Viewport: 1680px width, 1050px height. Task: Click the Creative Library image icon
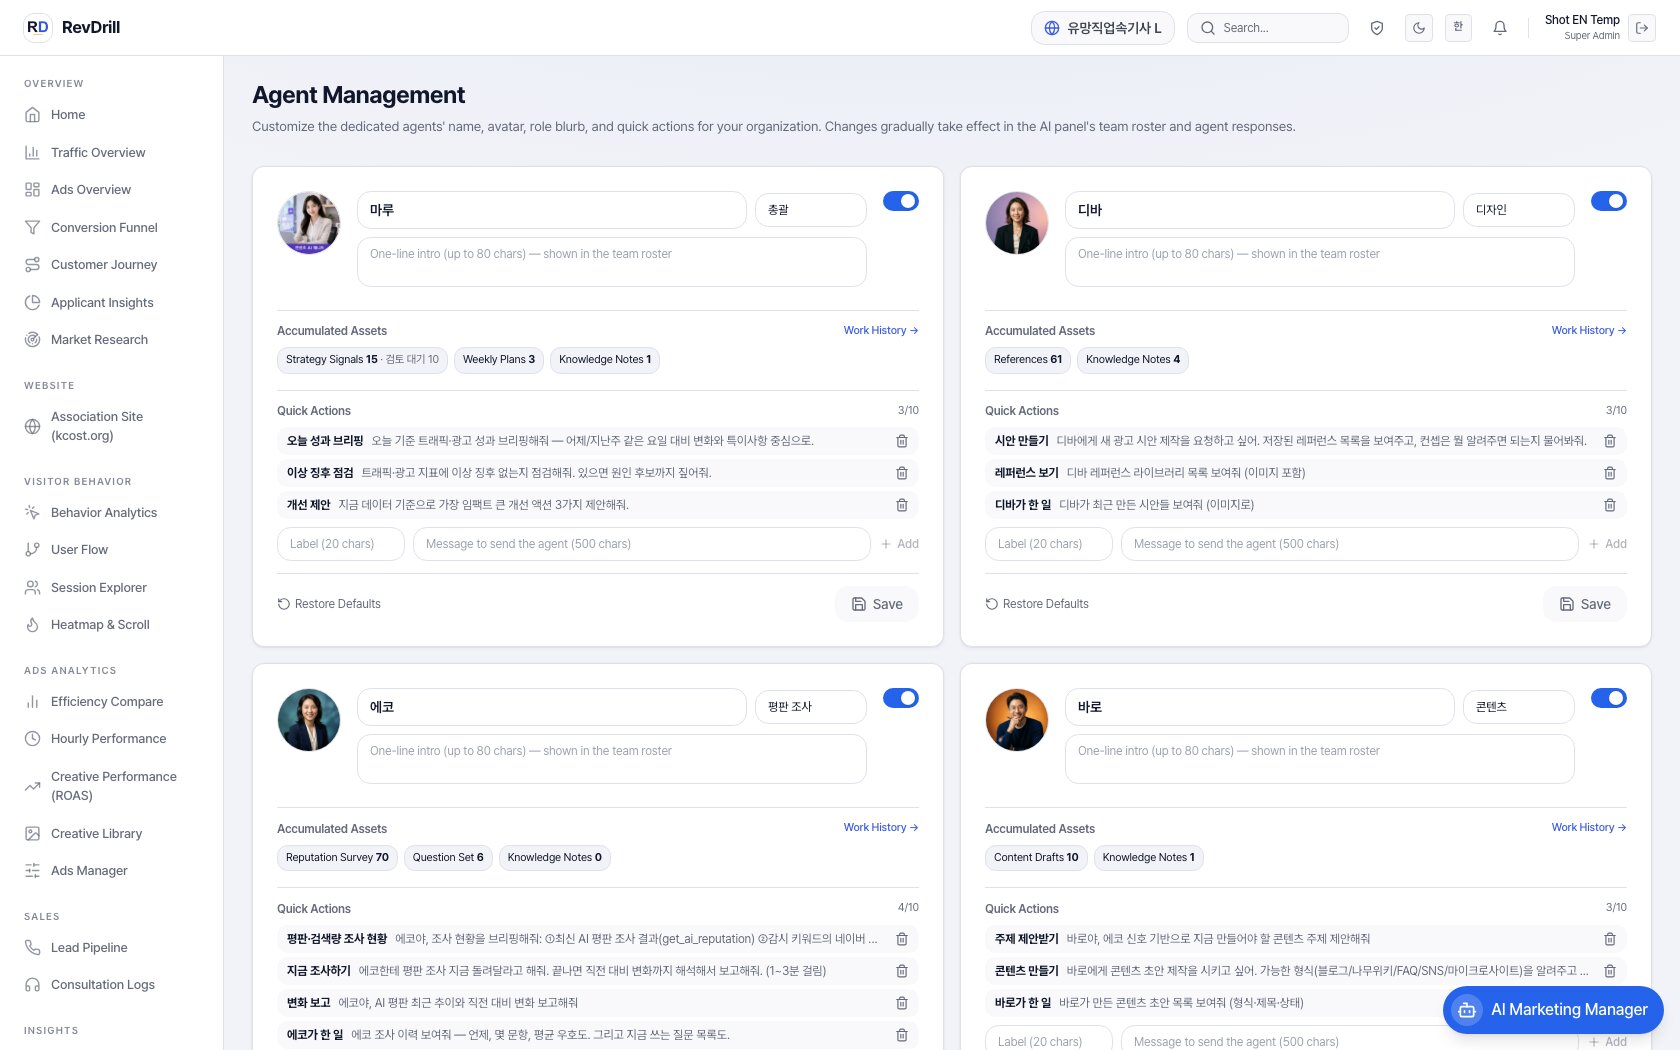pos(33,834)
